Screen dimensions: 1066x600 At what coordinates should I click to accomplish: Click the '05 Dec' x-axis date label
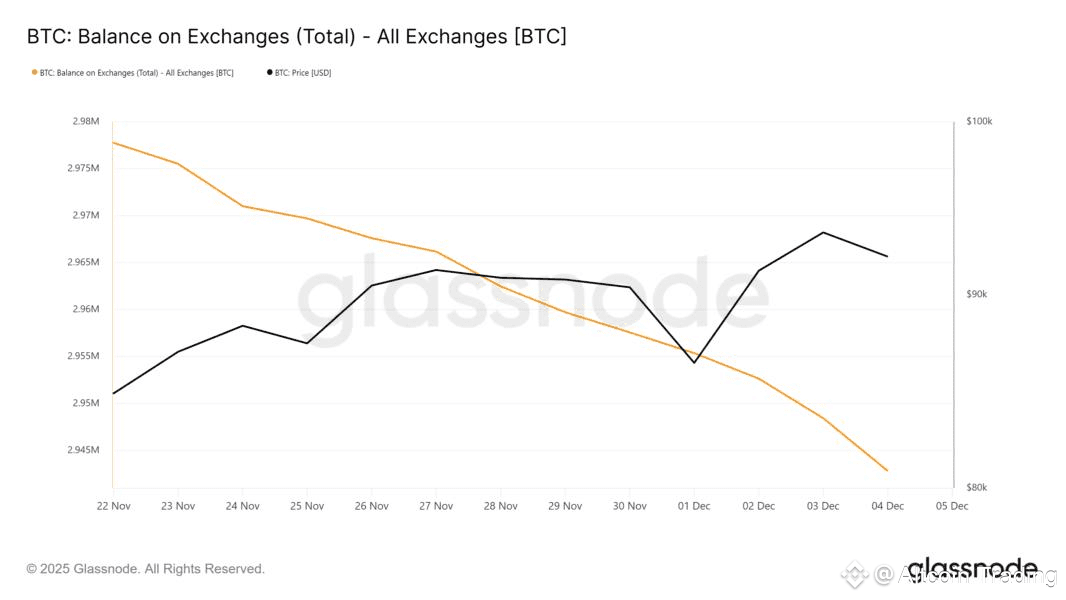pos(952,506)
